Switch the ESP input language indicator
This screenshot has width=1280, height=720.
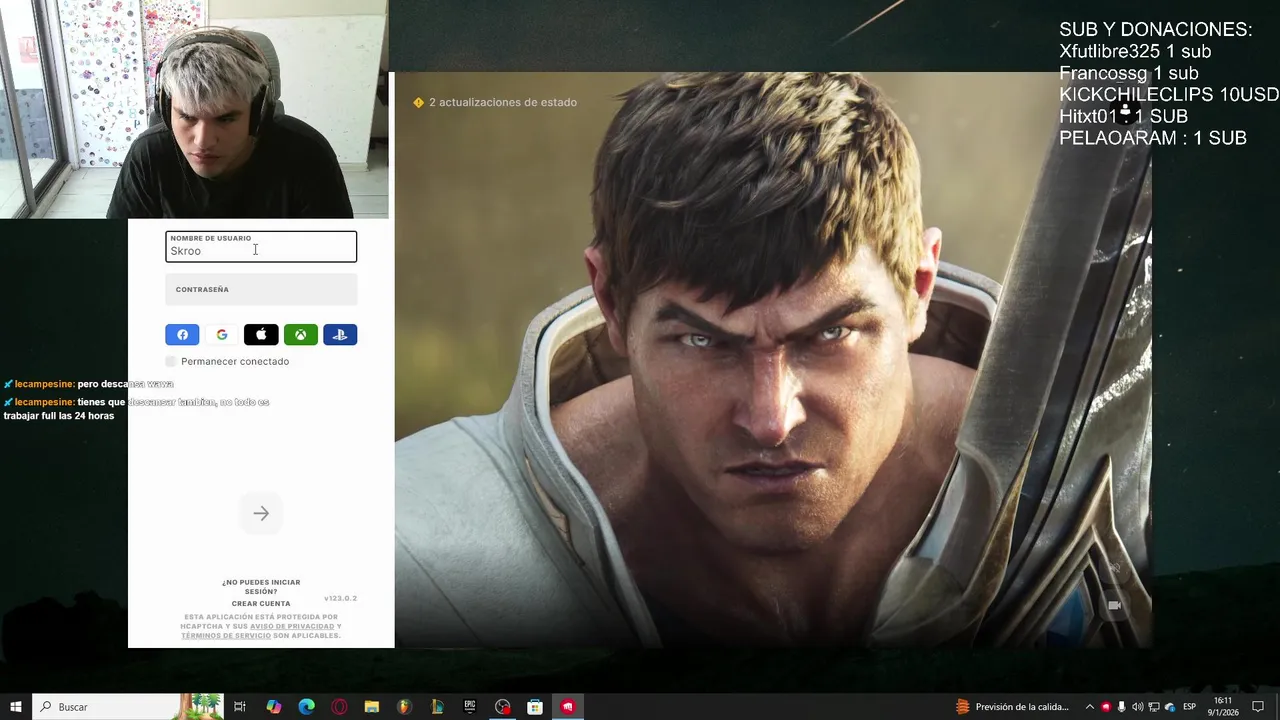pyautogui.click(x=1190, y=707)
